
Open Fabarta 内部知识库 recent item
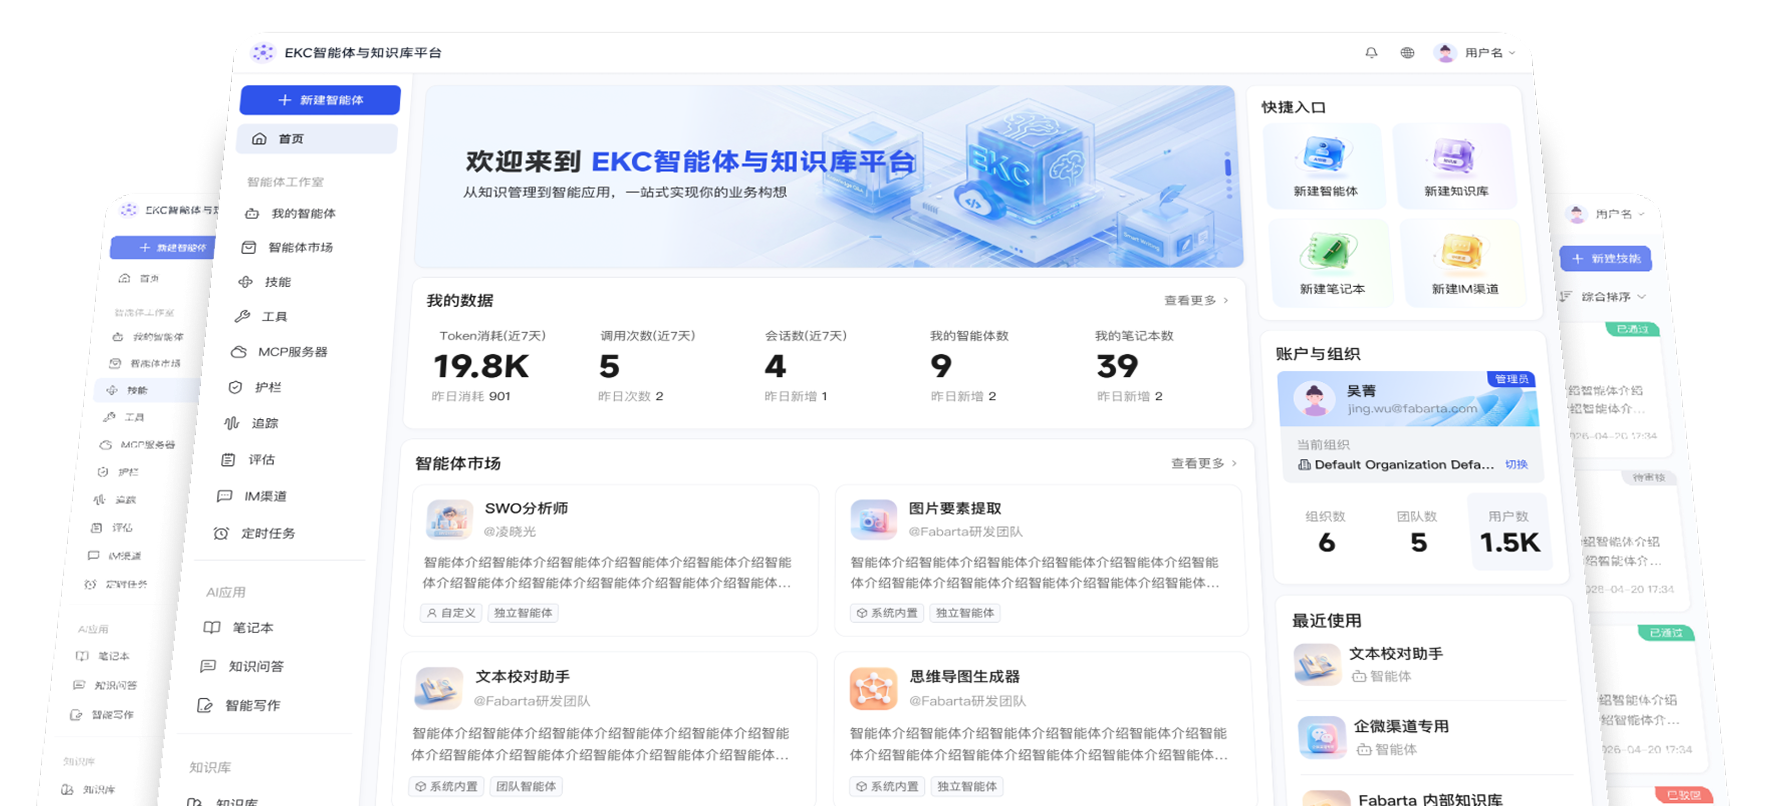click(1430, 800)
